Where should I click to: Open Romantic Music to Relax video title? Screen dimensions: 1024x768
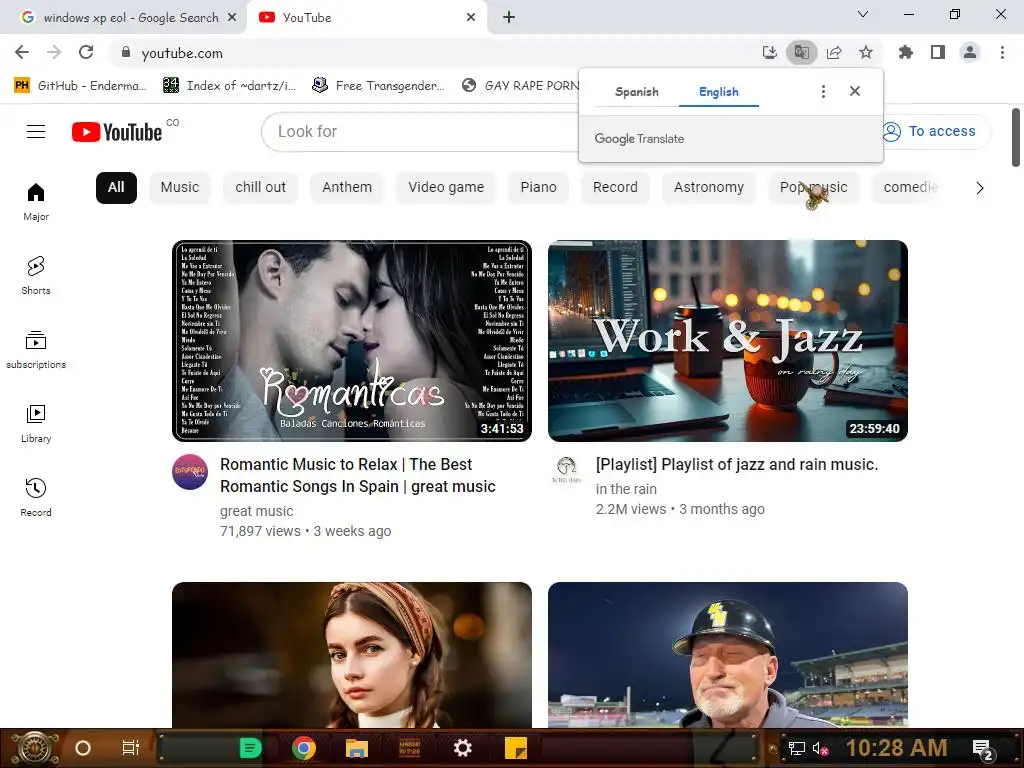point(358,475)
